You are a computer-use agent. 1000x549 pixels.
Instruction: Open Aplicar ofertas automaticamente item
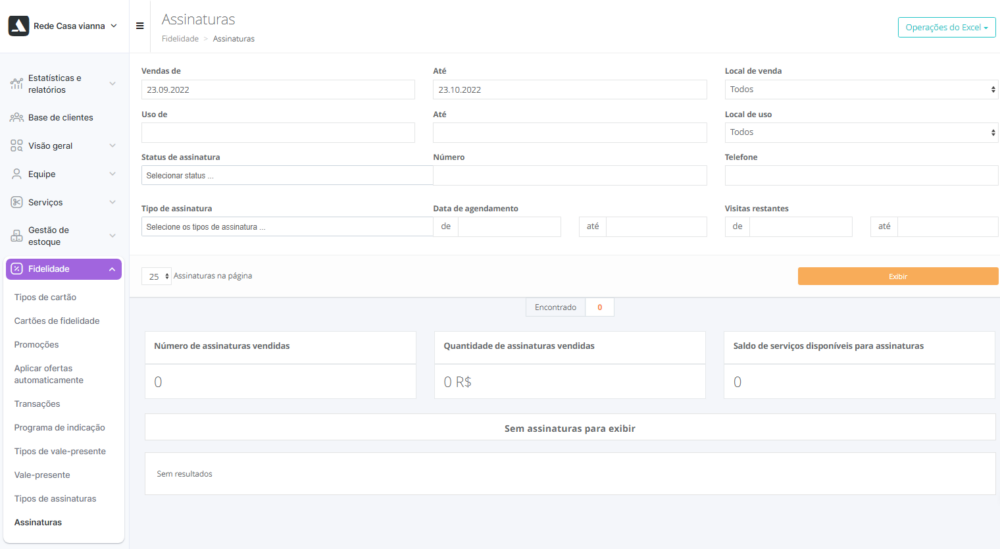tap(48, 374)
